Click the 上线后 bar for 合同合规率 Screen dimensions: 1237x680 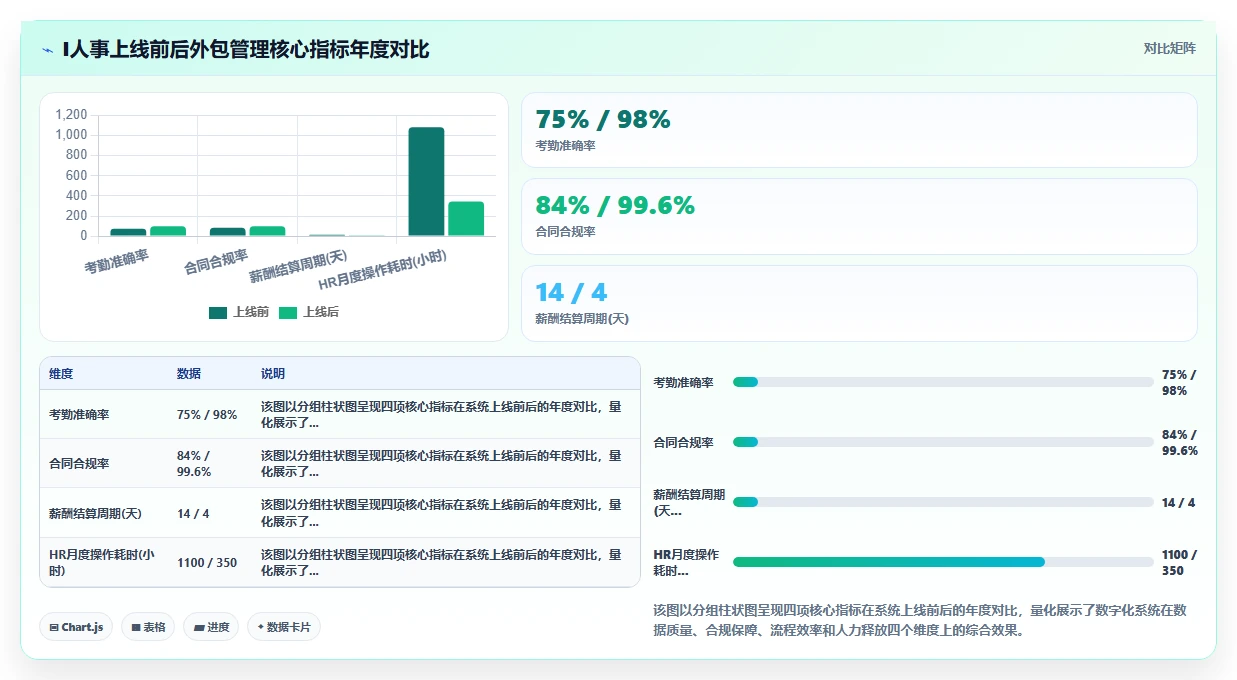[x=267, y=231]
